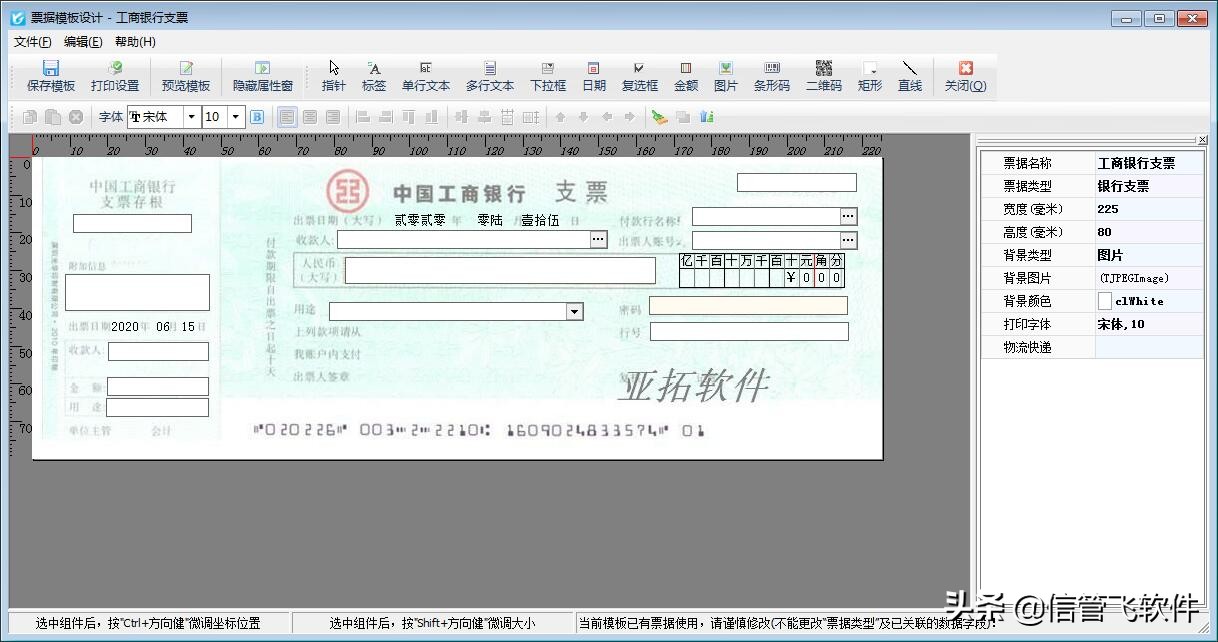
Task: Click the 背景颜色 clWhite color swatch
Action: [x=1105, y=301]
